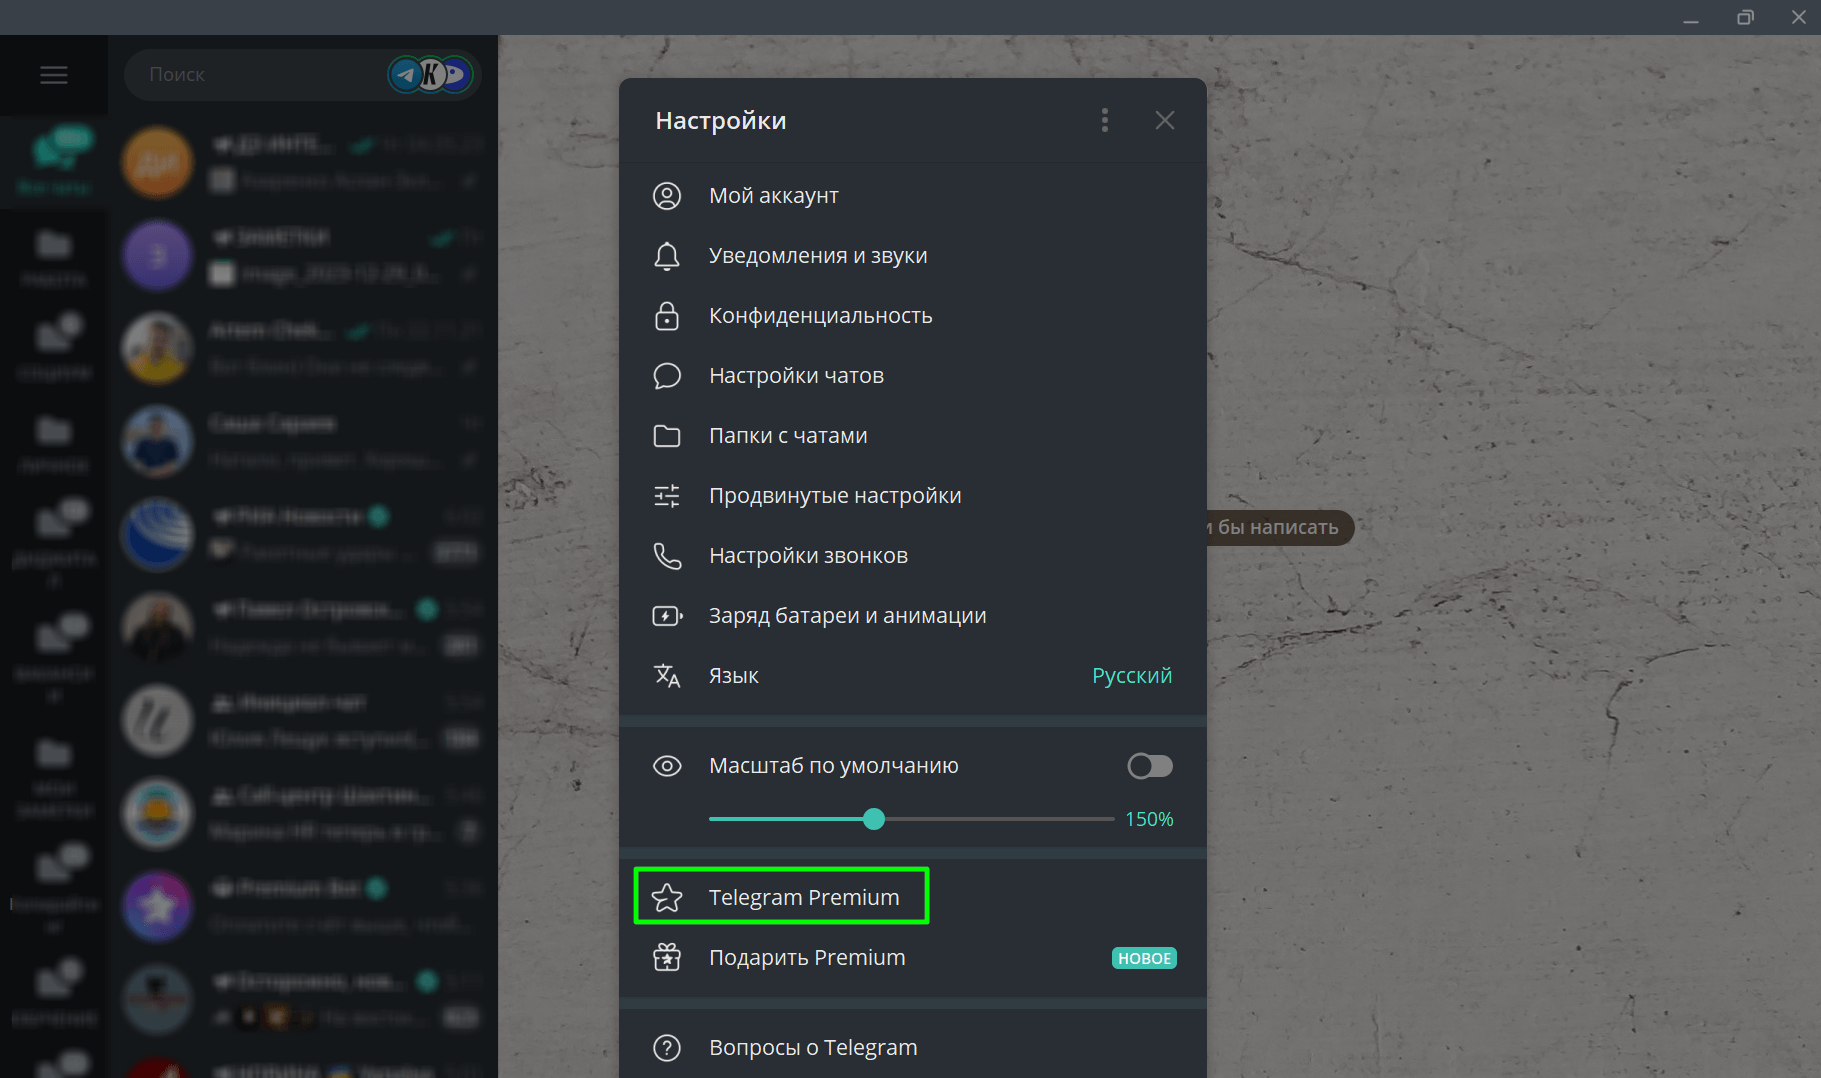Select the Язык row

click(x=913, y=676)
